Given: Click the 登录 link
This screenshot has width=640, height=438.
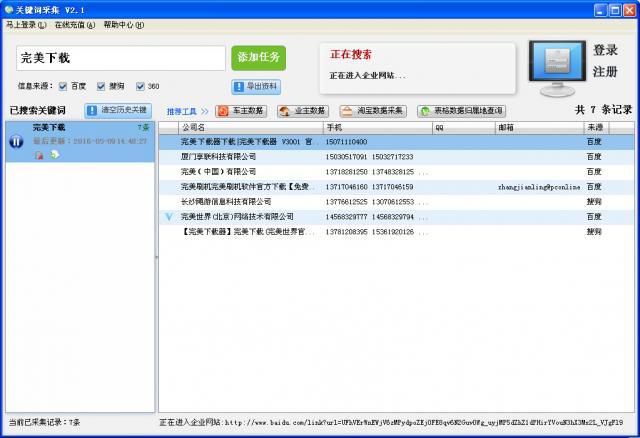Looking at the screenshot, I should coord(605,50).
